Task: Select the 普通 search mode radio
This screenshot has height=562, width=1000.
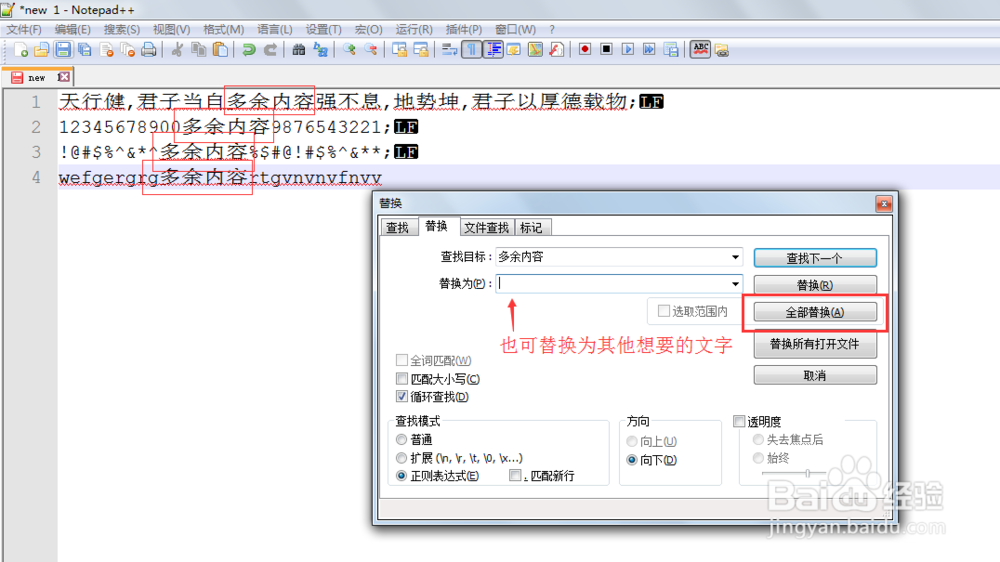Action: 401,440
